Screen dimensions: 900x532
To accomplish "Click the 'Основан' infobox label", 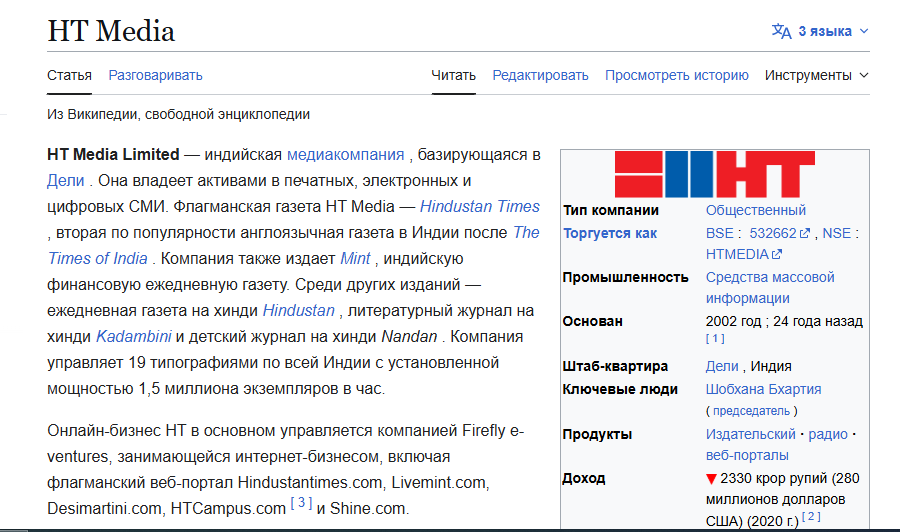I will pos(592,321).
